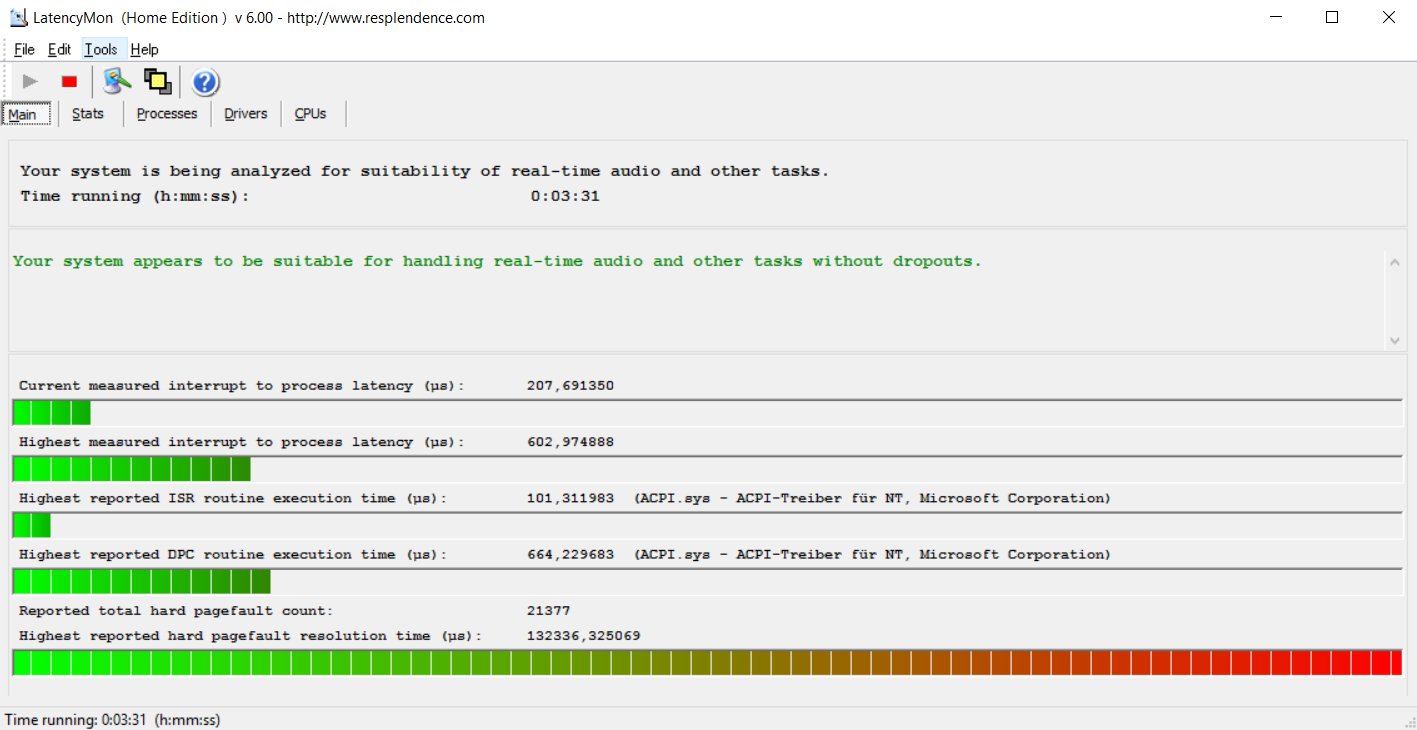Start monitoring with the play icon
The height and width of the screenshot is (730, 1417).
tap(30, 82)
